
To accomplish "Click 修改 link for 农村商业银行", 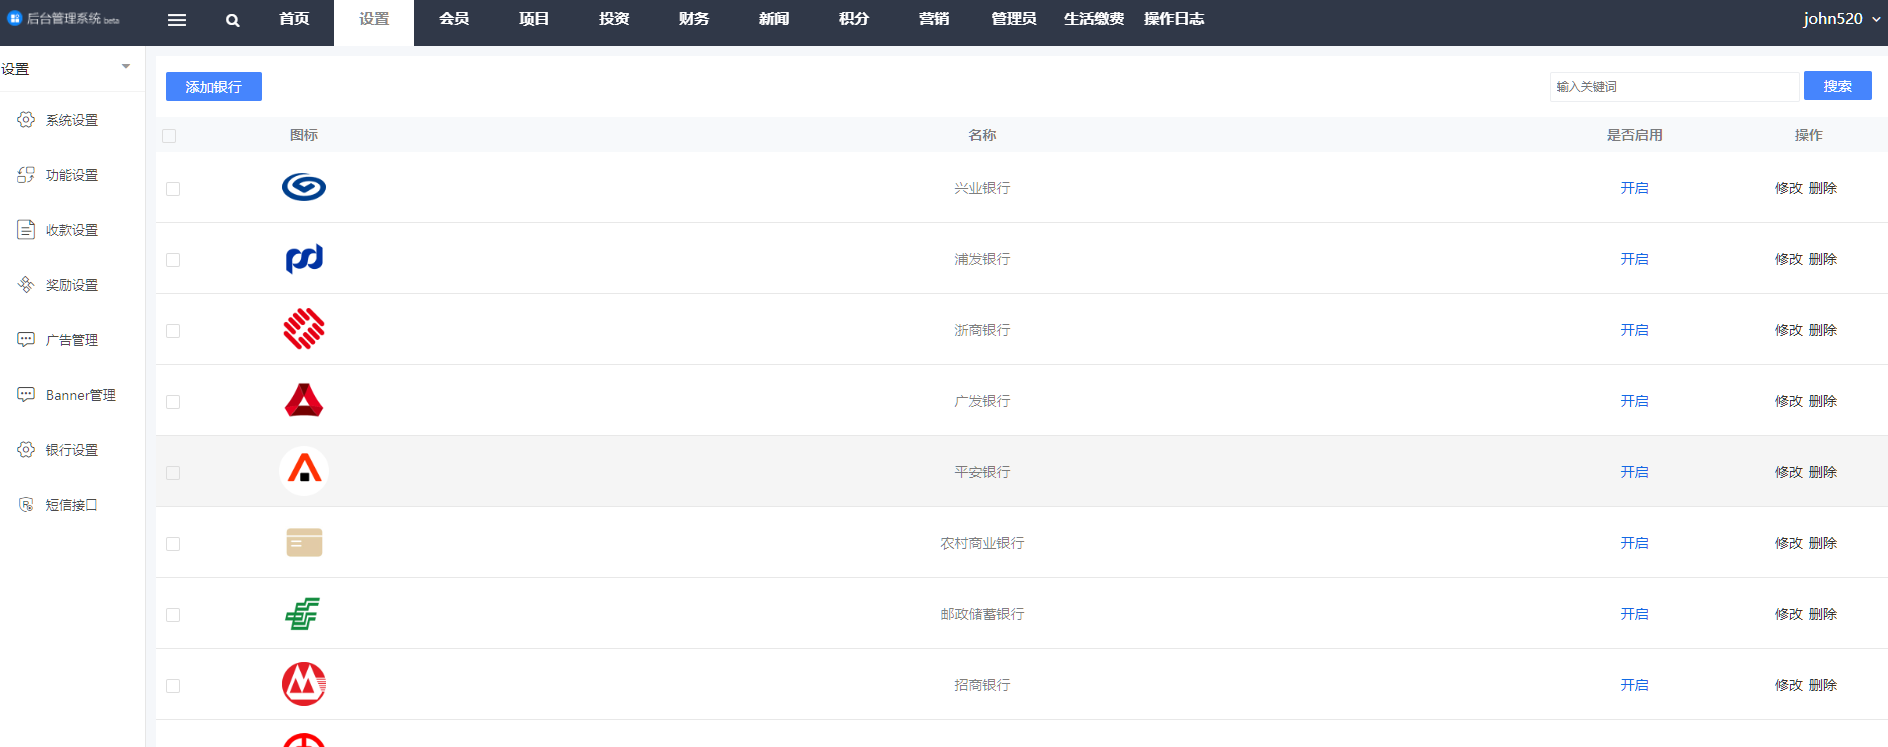I will pyautogui.click(x=1788, y=543).
